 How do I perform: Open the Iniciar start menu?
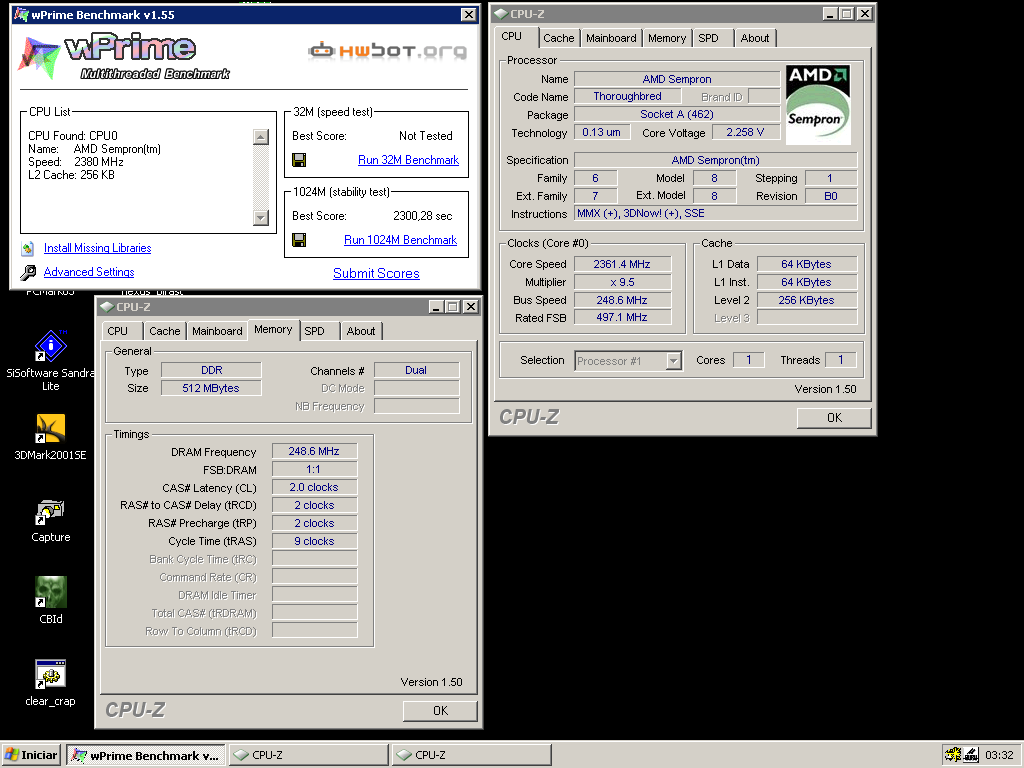tap(31, 755)
